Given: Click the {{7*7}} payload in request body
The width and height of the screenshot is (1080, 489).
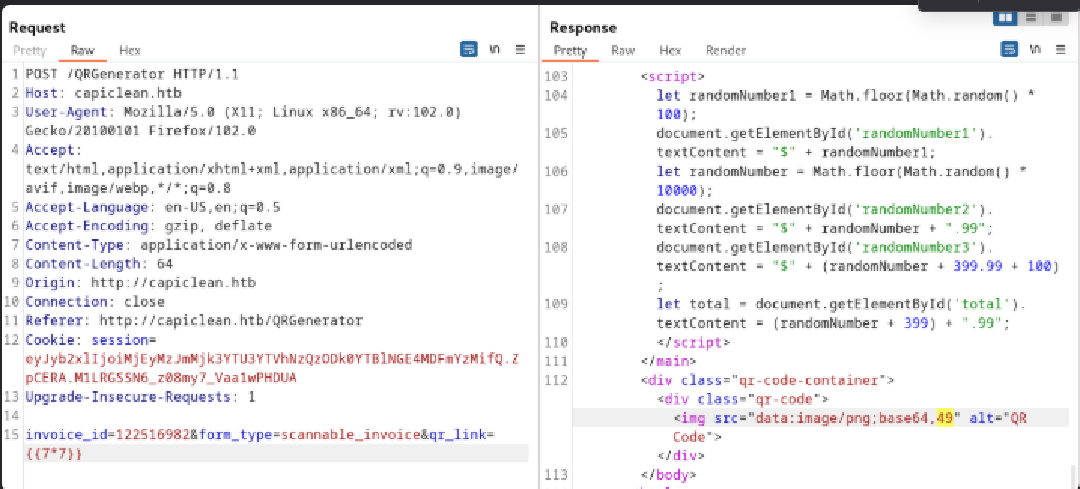Looking at the screenshot, I should [54, 453].
